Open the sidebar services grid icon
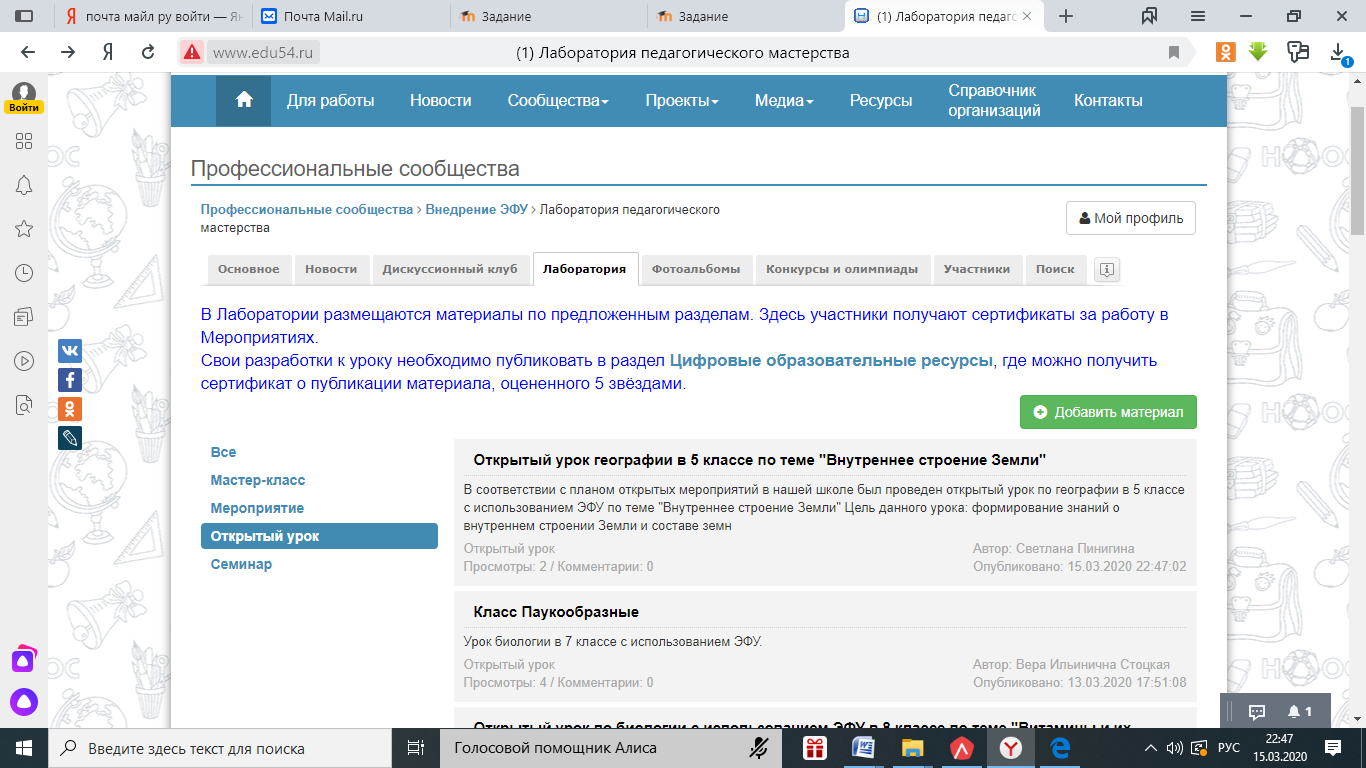This screenshot has width=1366, height=768. tap(24, 141)
